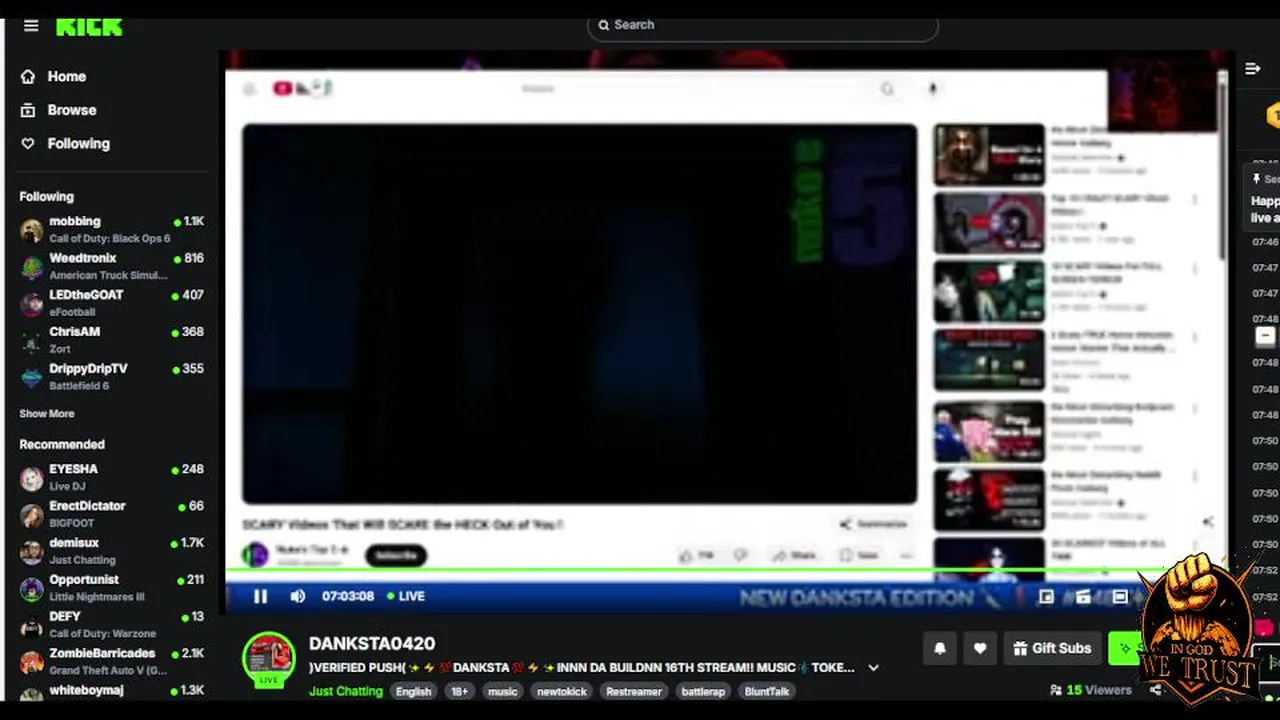Select the Restreamer tag
1280x720 pixels.
(x=634, y=691)
